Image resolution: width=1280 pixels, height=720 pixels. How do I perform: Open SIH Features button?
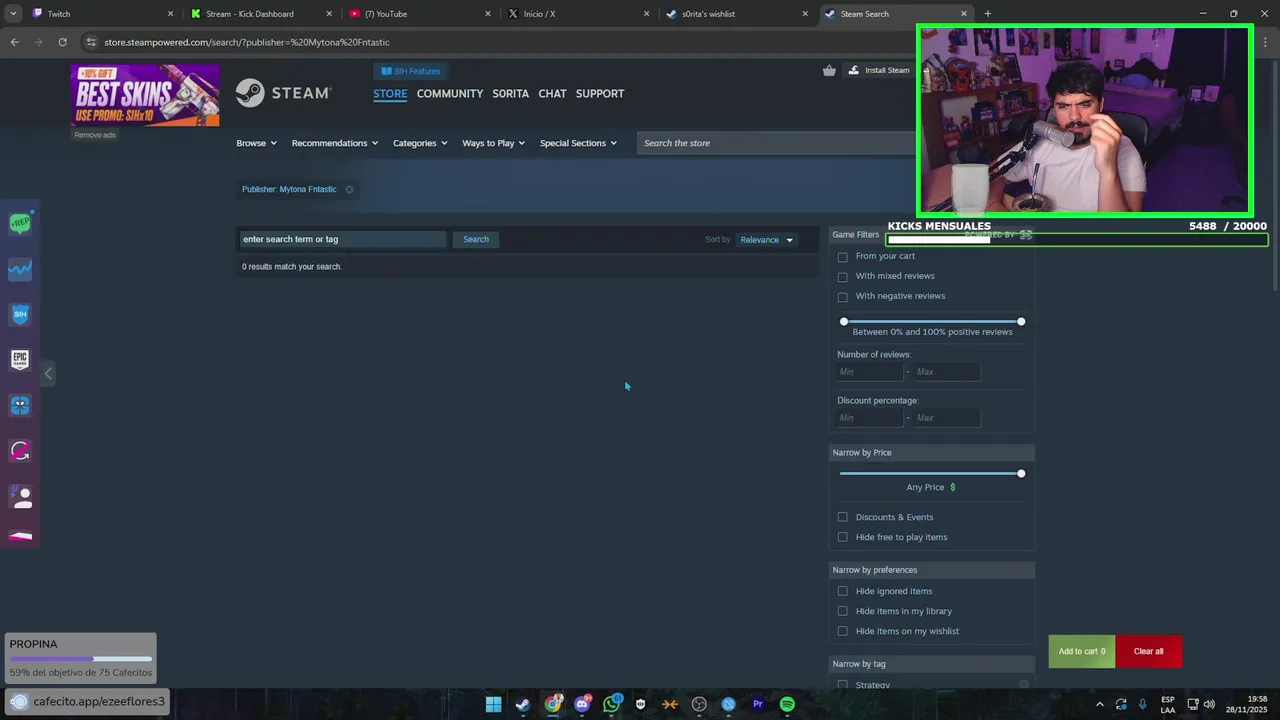(410, 71)
